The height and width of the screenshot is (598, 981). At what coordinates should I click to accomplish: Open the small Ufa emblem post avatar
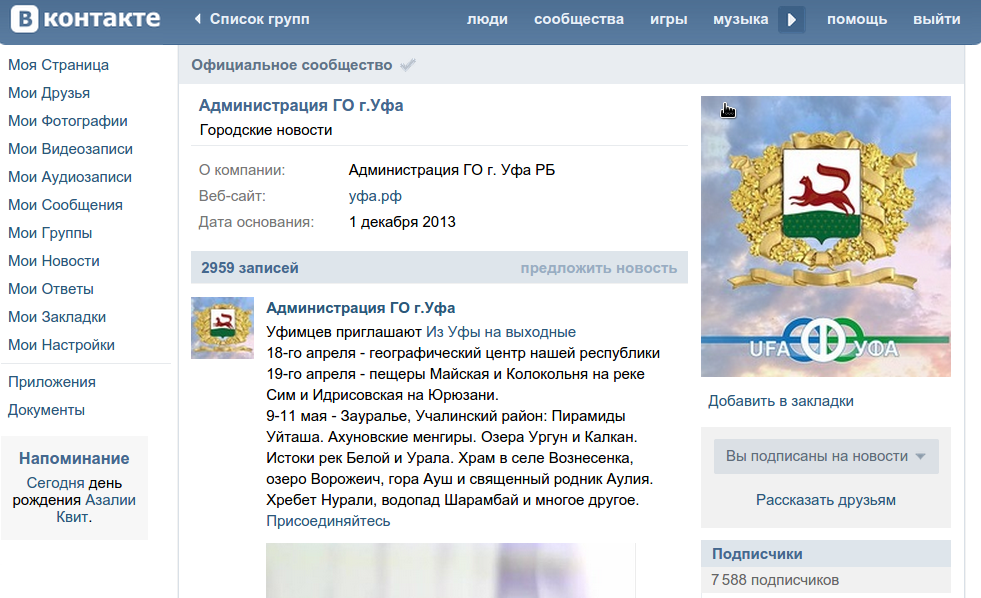pyautogui.click(x=222, y=328)
